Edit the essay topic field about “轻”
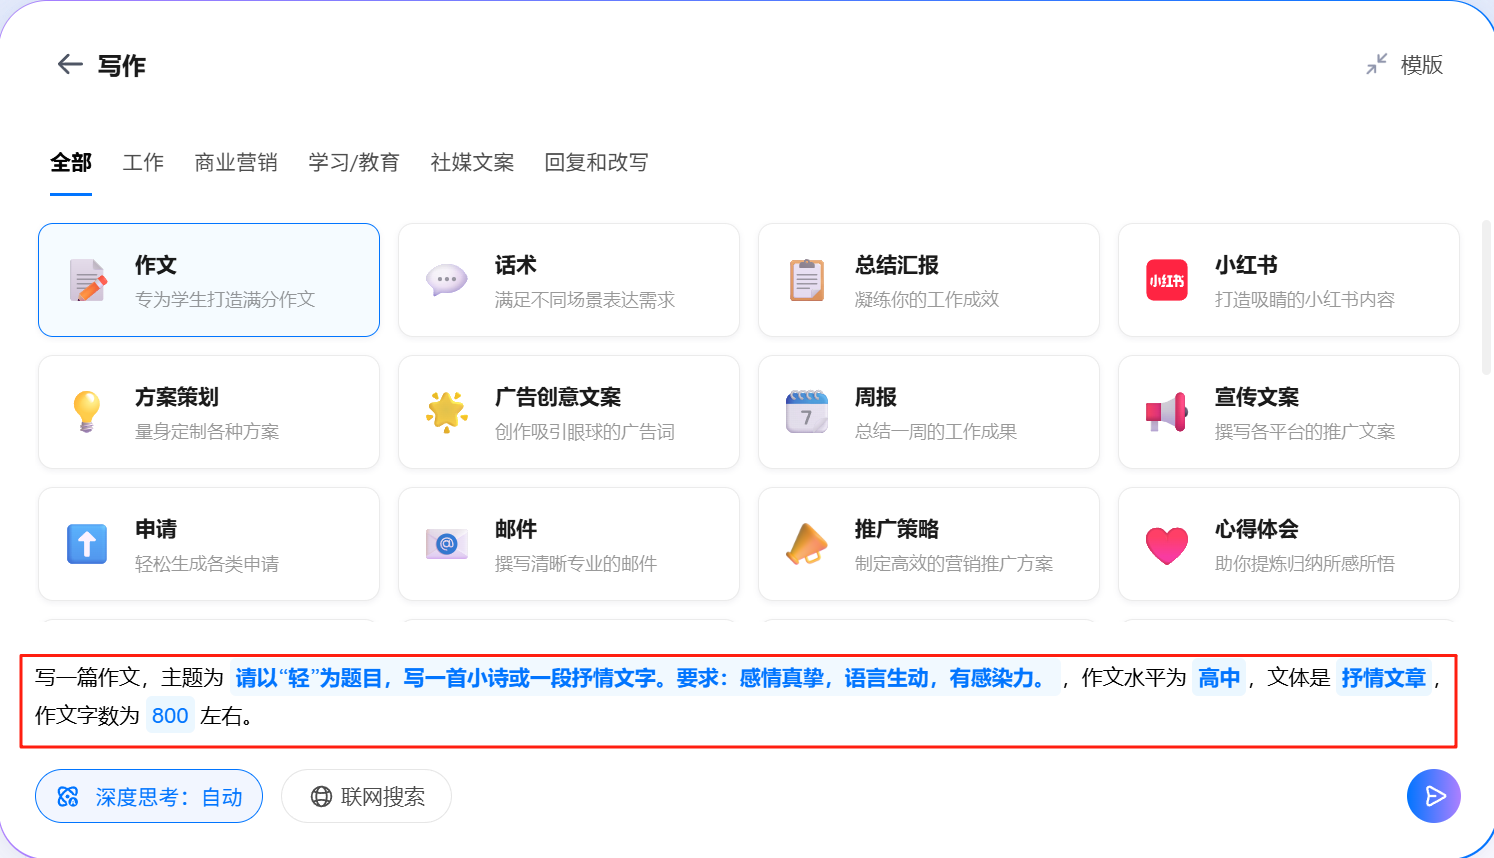The height and width of the screenshot is (858, 1494). (x=645, y=678)
